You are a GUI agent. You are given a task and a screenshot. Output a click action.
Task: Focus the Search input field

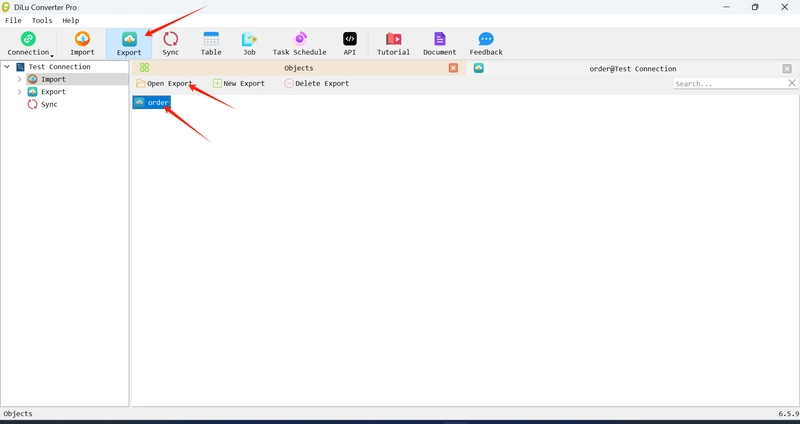tap(730, 83)
